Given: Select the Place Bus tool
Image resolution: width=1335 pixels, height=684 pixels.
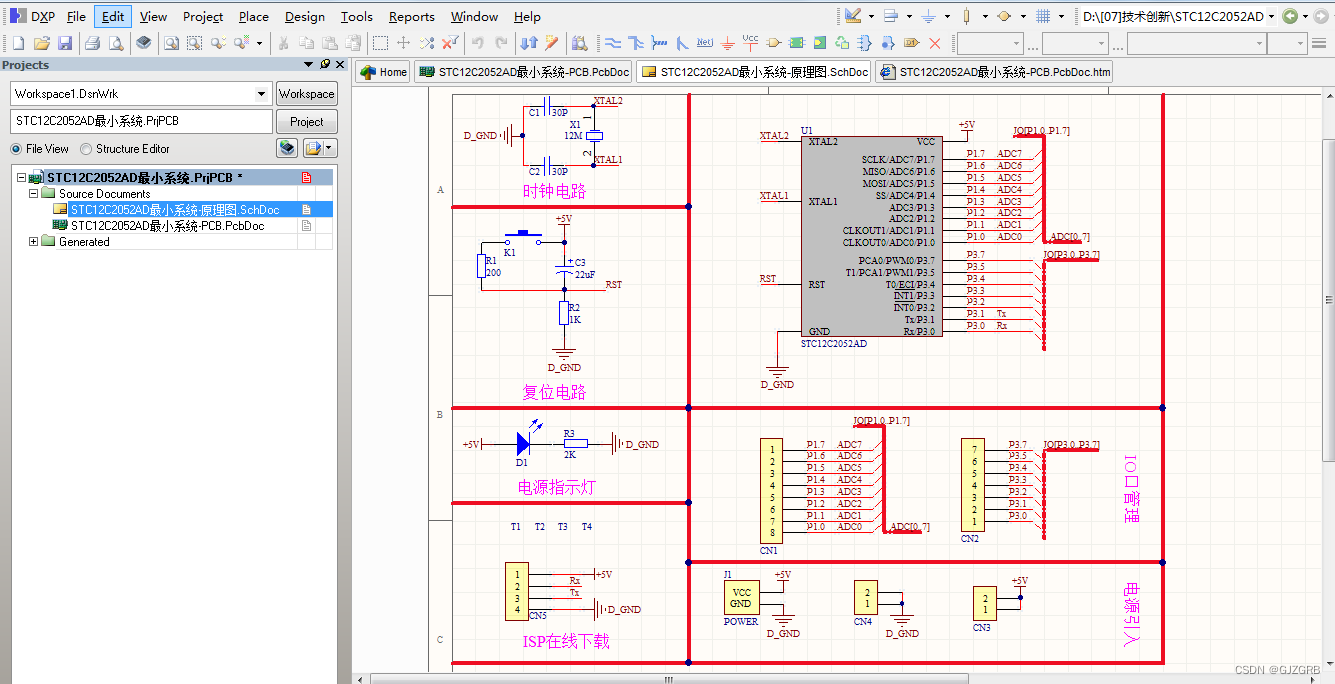Looking at the screenshot, I should coord(636,42).
